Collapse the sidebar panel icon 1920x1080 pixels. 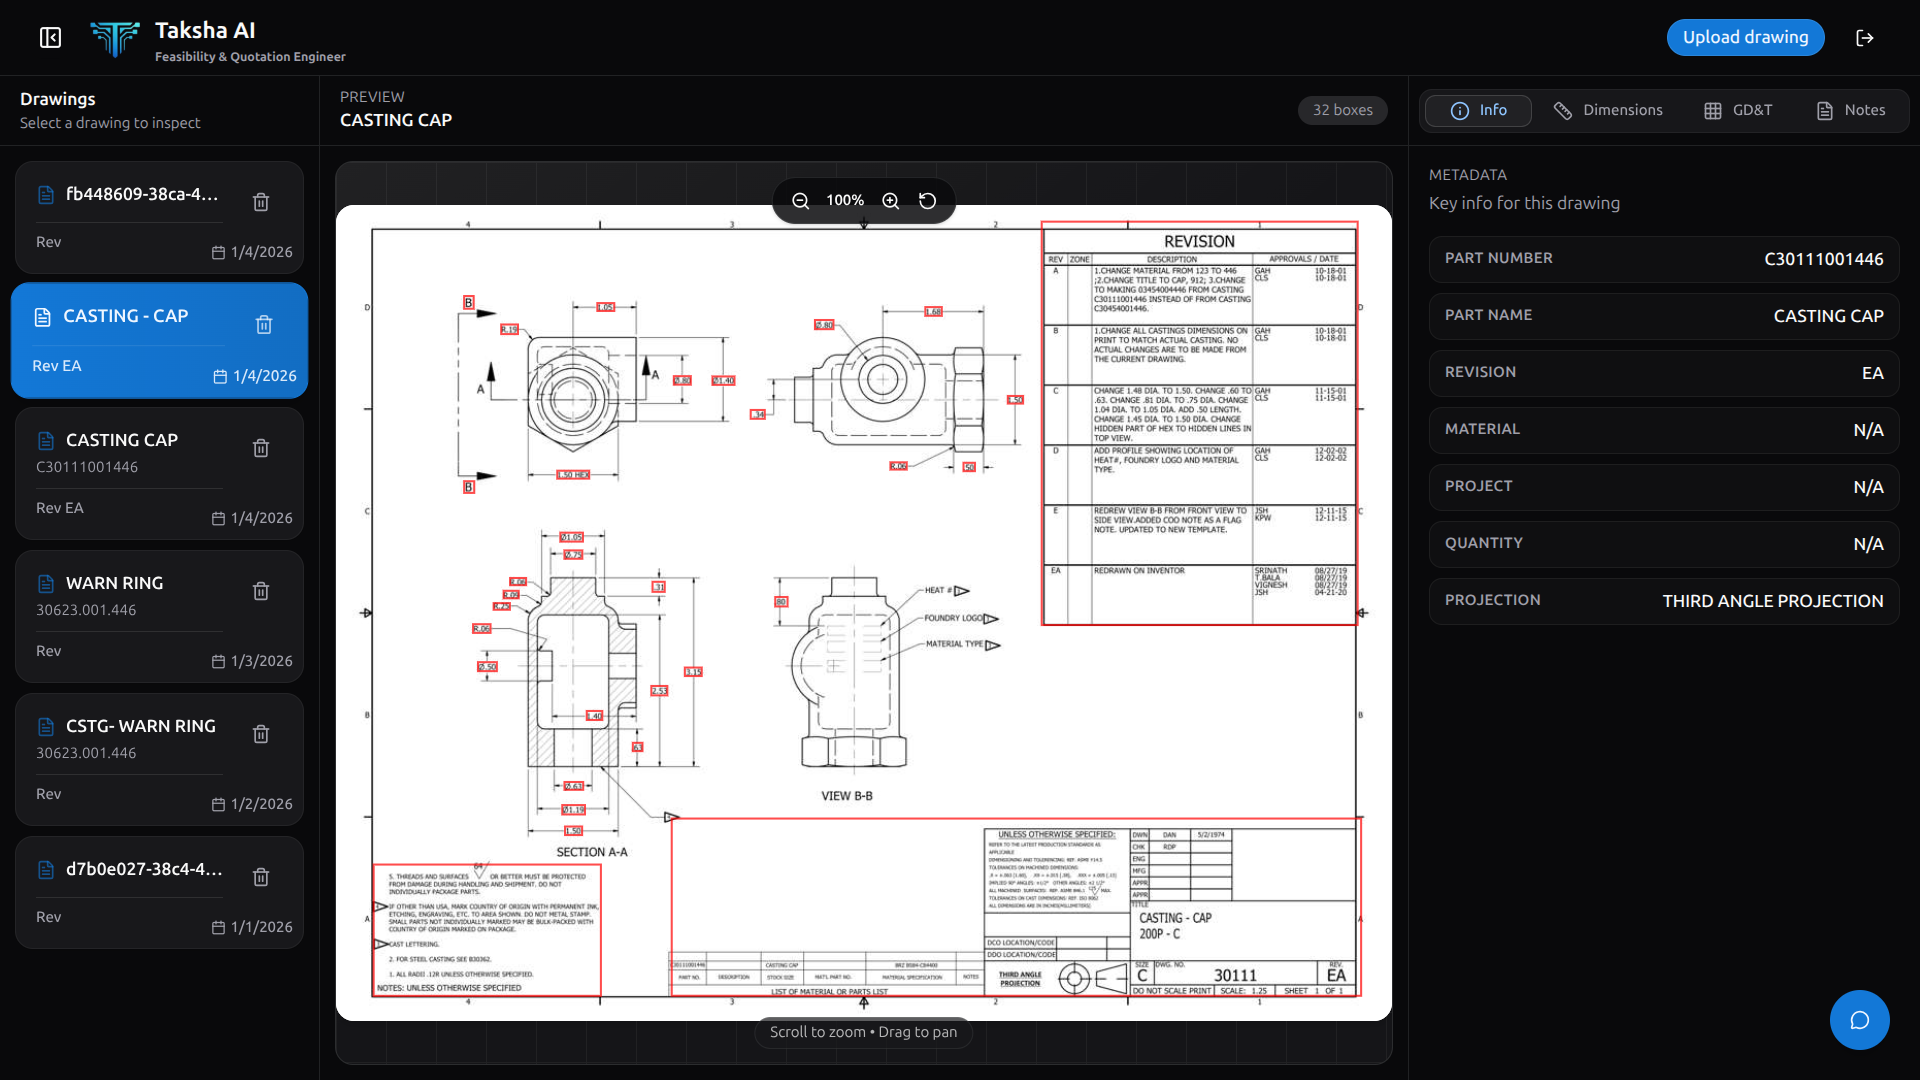click(x=50, y=38)
